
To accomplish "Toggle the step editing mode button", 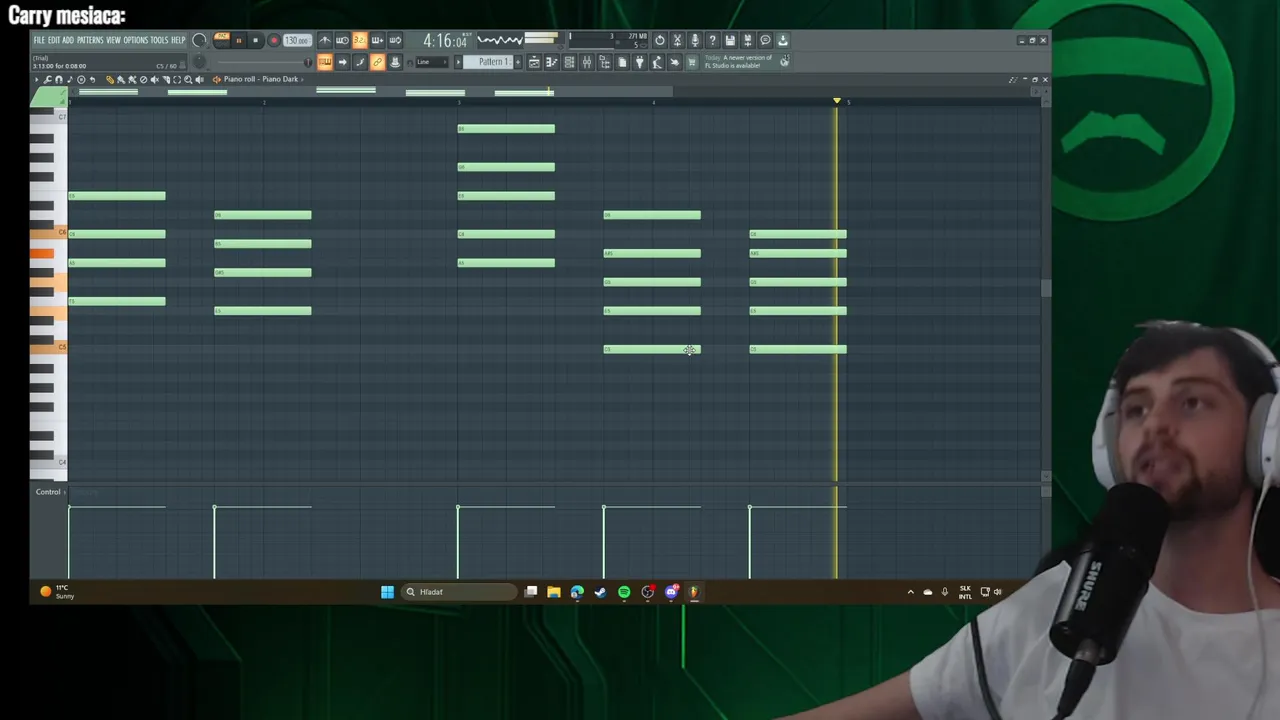I will (360, 62).
